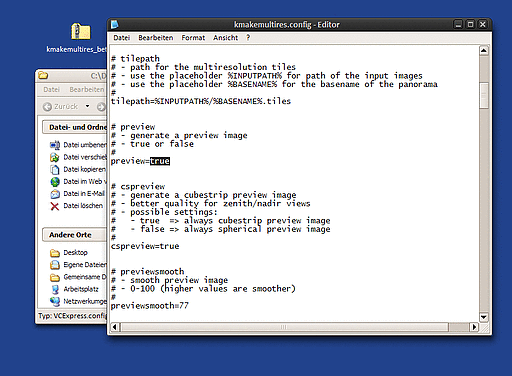Click Datei verschieben link
512x376 pixels.
coord(85,157)
